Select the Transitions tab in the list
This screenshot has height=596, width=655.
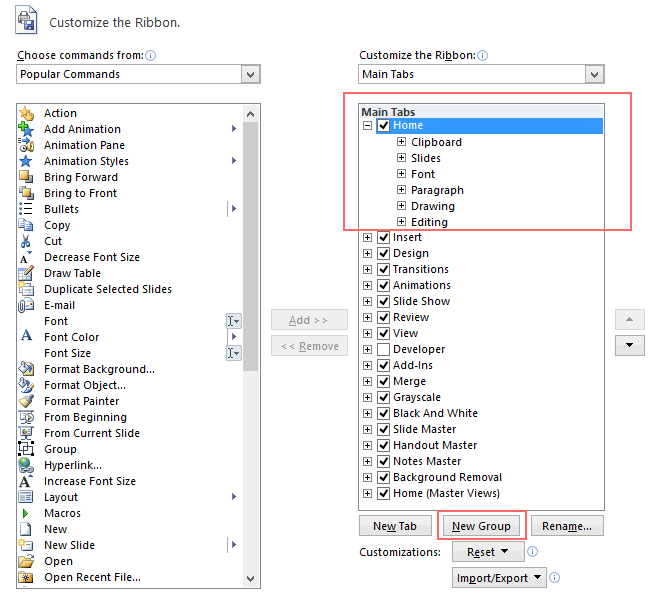tap(420, 269)
